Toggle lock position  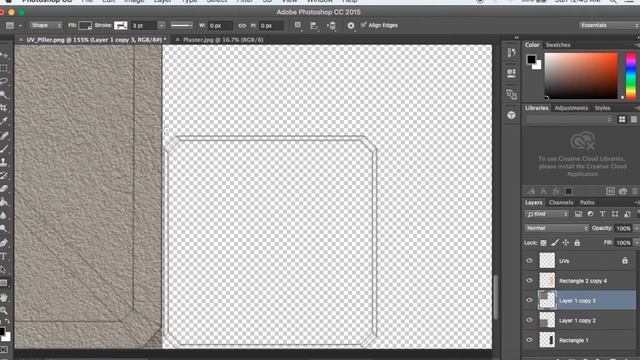click(x=566, y=243)
